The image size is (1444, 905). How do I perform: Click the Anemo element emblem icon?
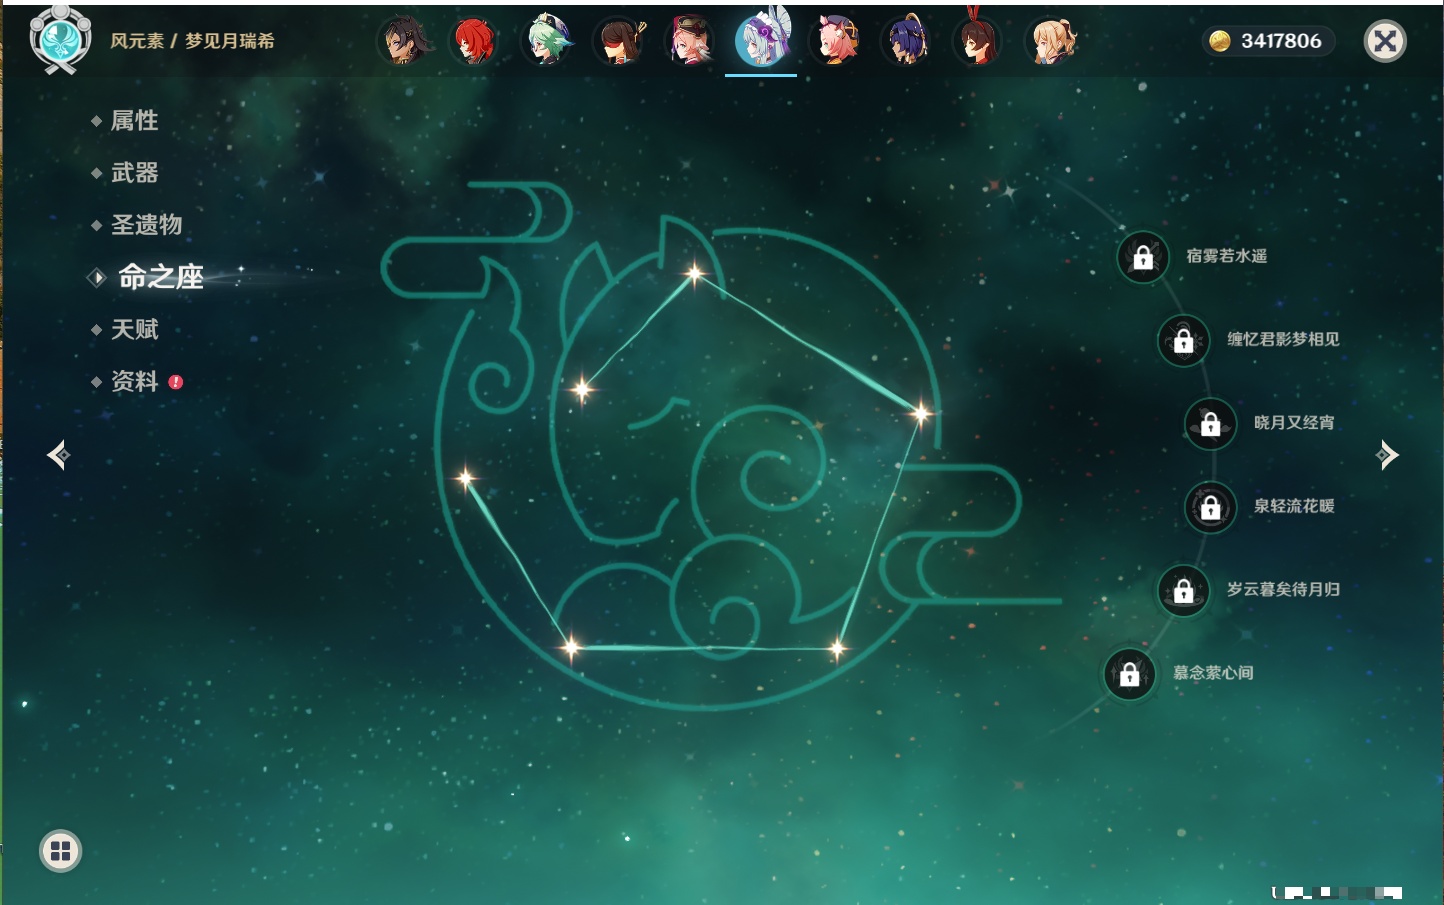pyautogui.click(x=61, y=38)
